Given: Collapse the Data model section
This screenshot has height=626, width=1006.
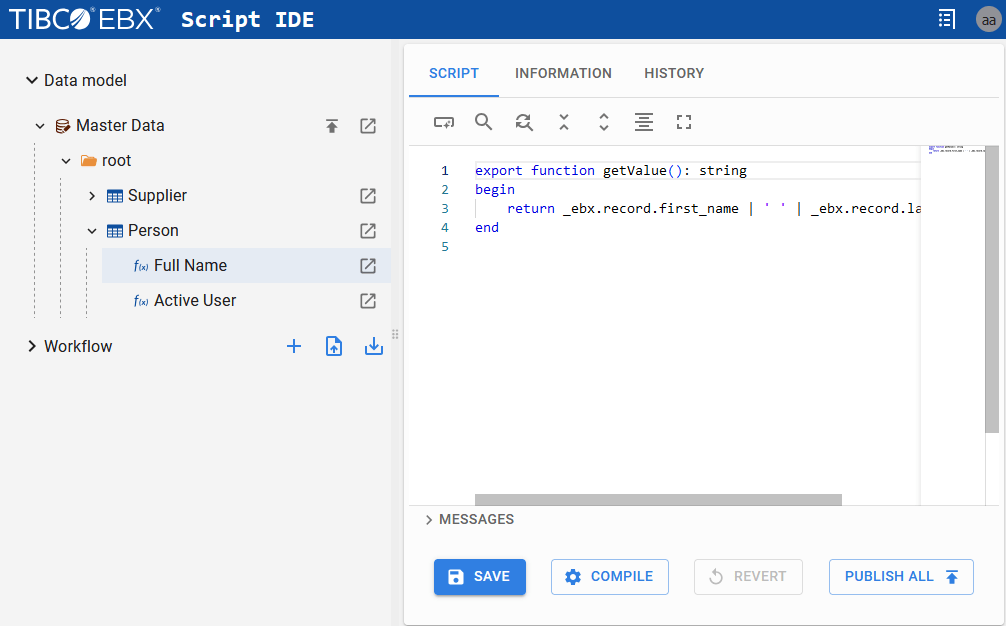Looking at the screenshot, I should click(32, 81).
